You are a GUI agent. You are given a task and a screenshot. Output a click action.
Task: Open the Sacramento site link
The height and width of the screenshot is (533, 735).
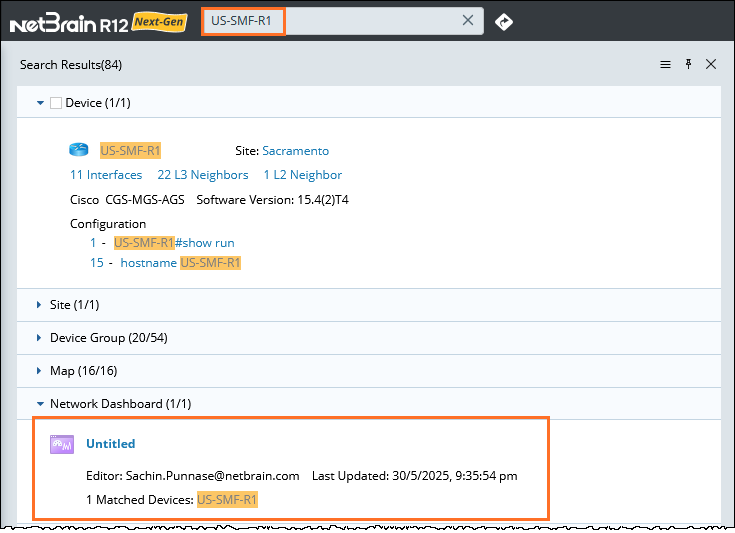295,151
